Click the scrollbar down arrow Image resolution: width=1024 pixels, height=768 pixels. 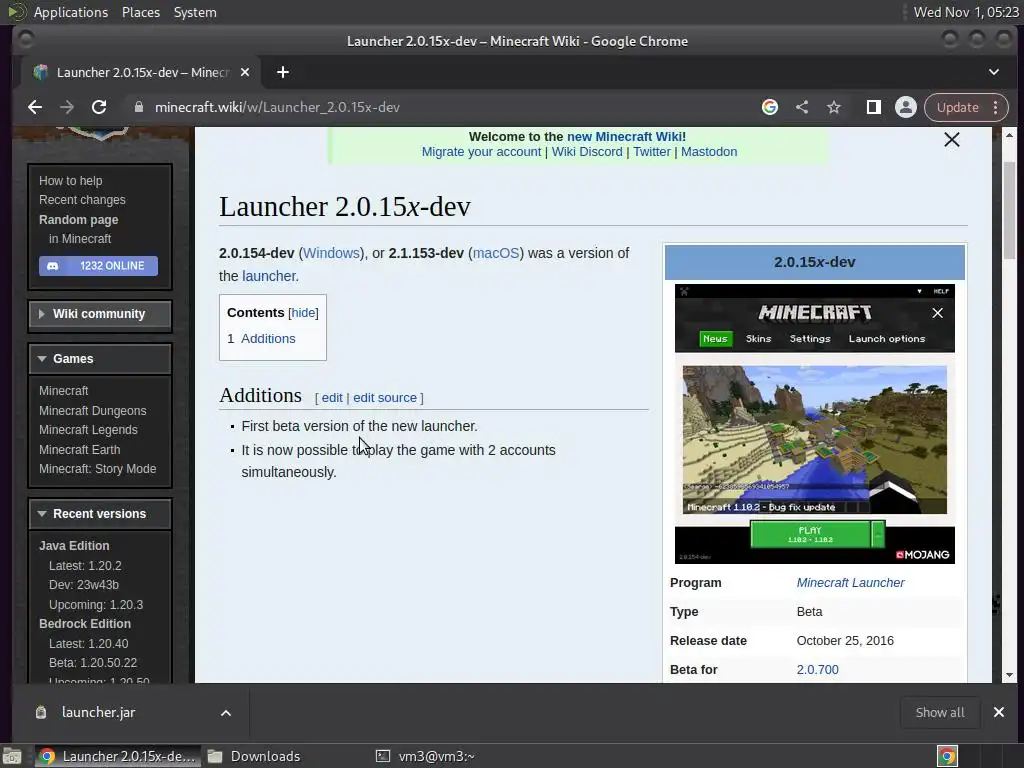[x=1010, y=675]
